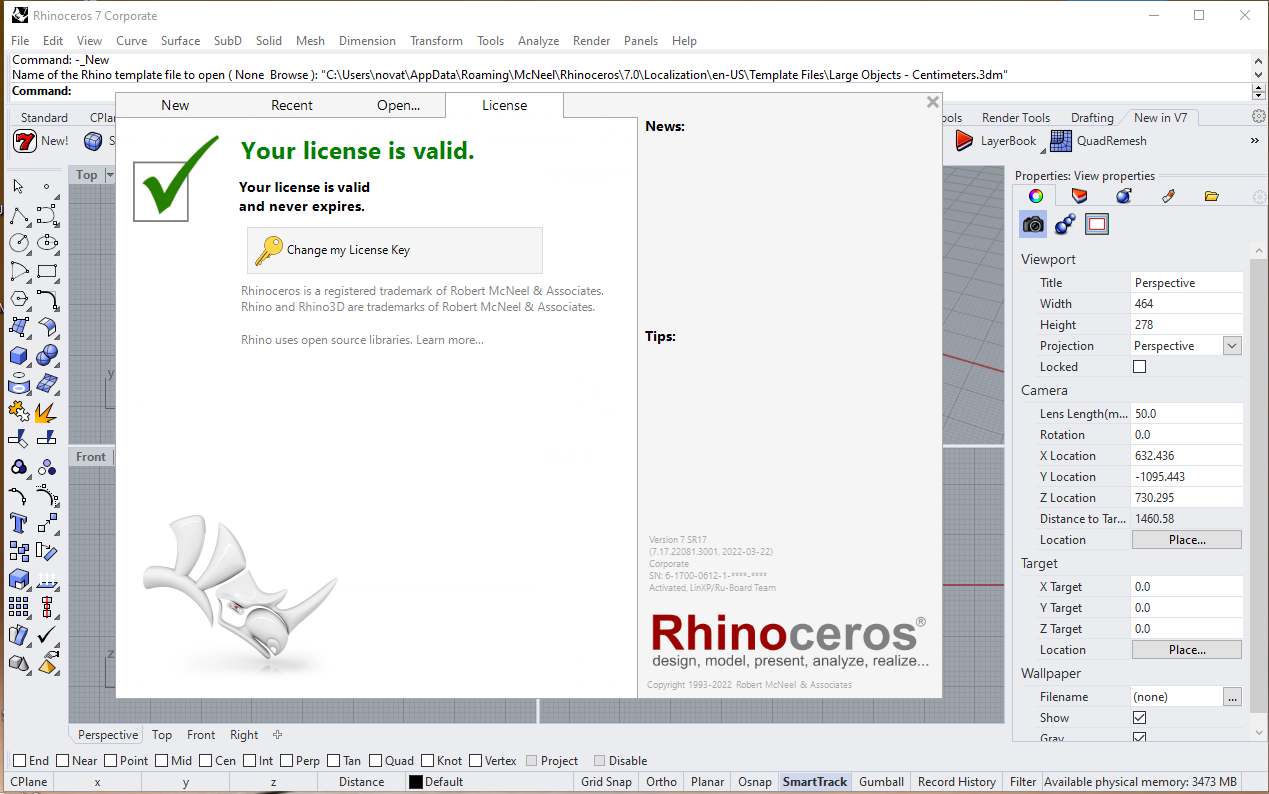The width and height of the screenshot is (1269, 794).
Task: Select the Boolean union spheres tool
Action: coord(47,355)
